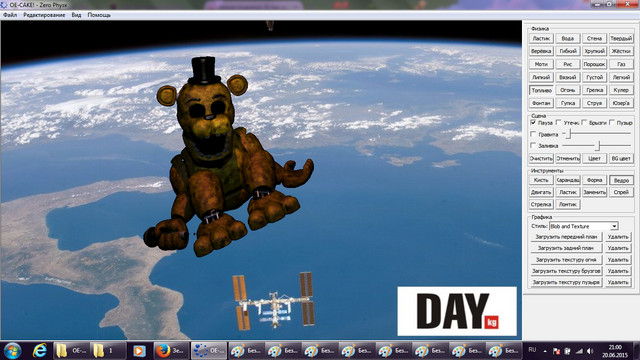Open the Вид menu
This screenshot has width=640, height=360.
[x=76, y=15]
